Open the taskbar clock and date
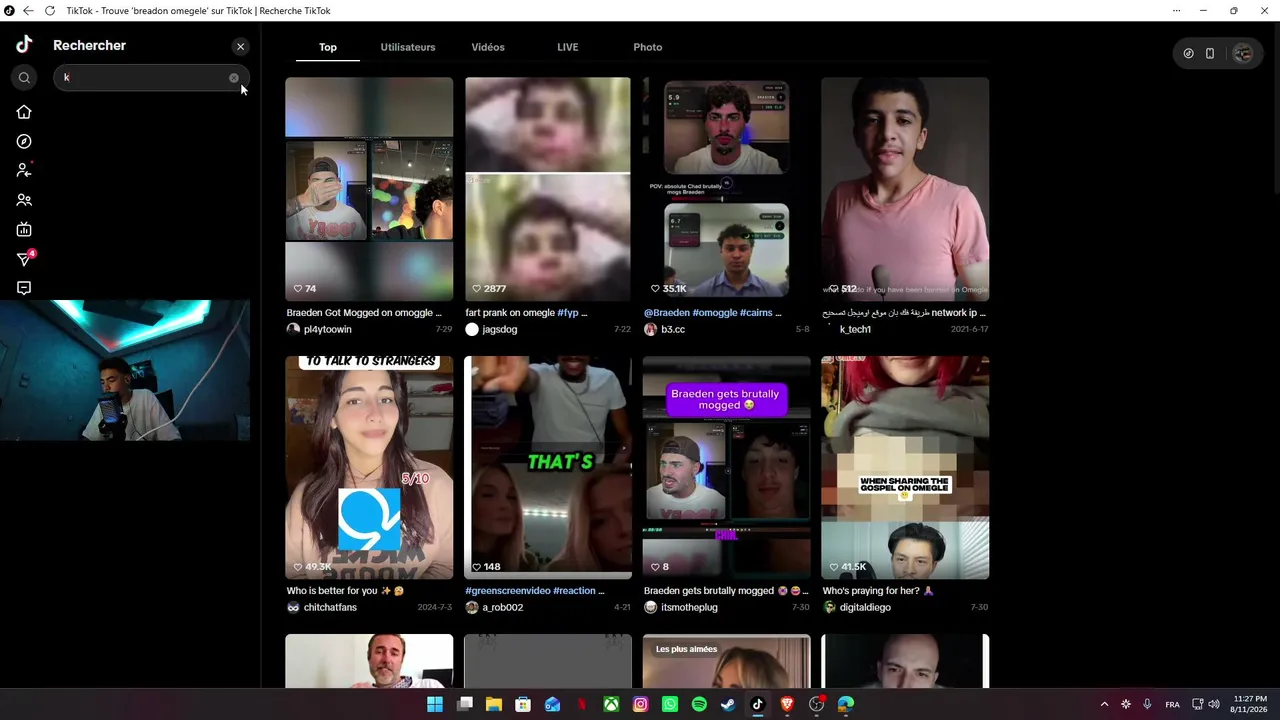1280x720 pixels. pos(1250,704)
